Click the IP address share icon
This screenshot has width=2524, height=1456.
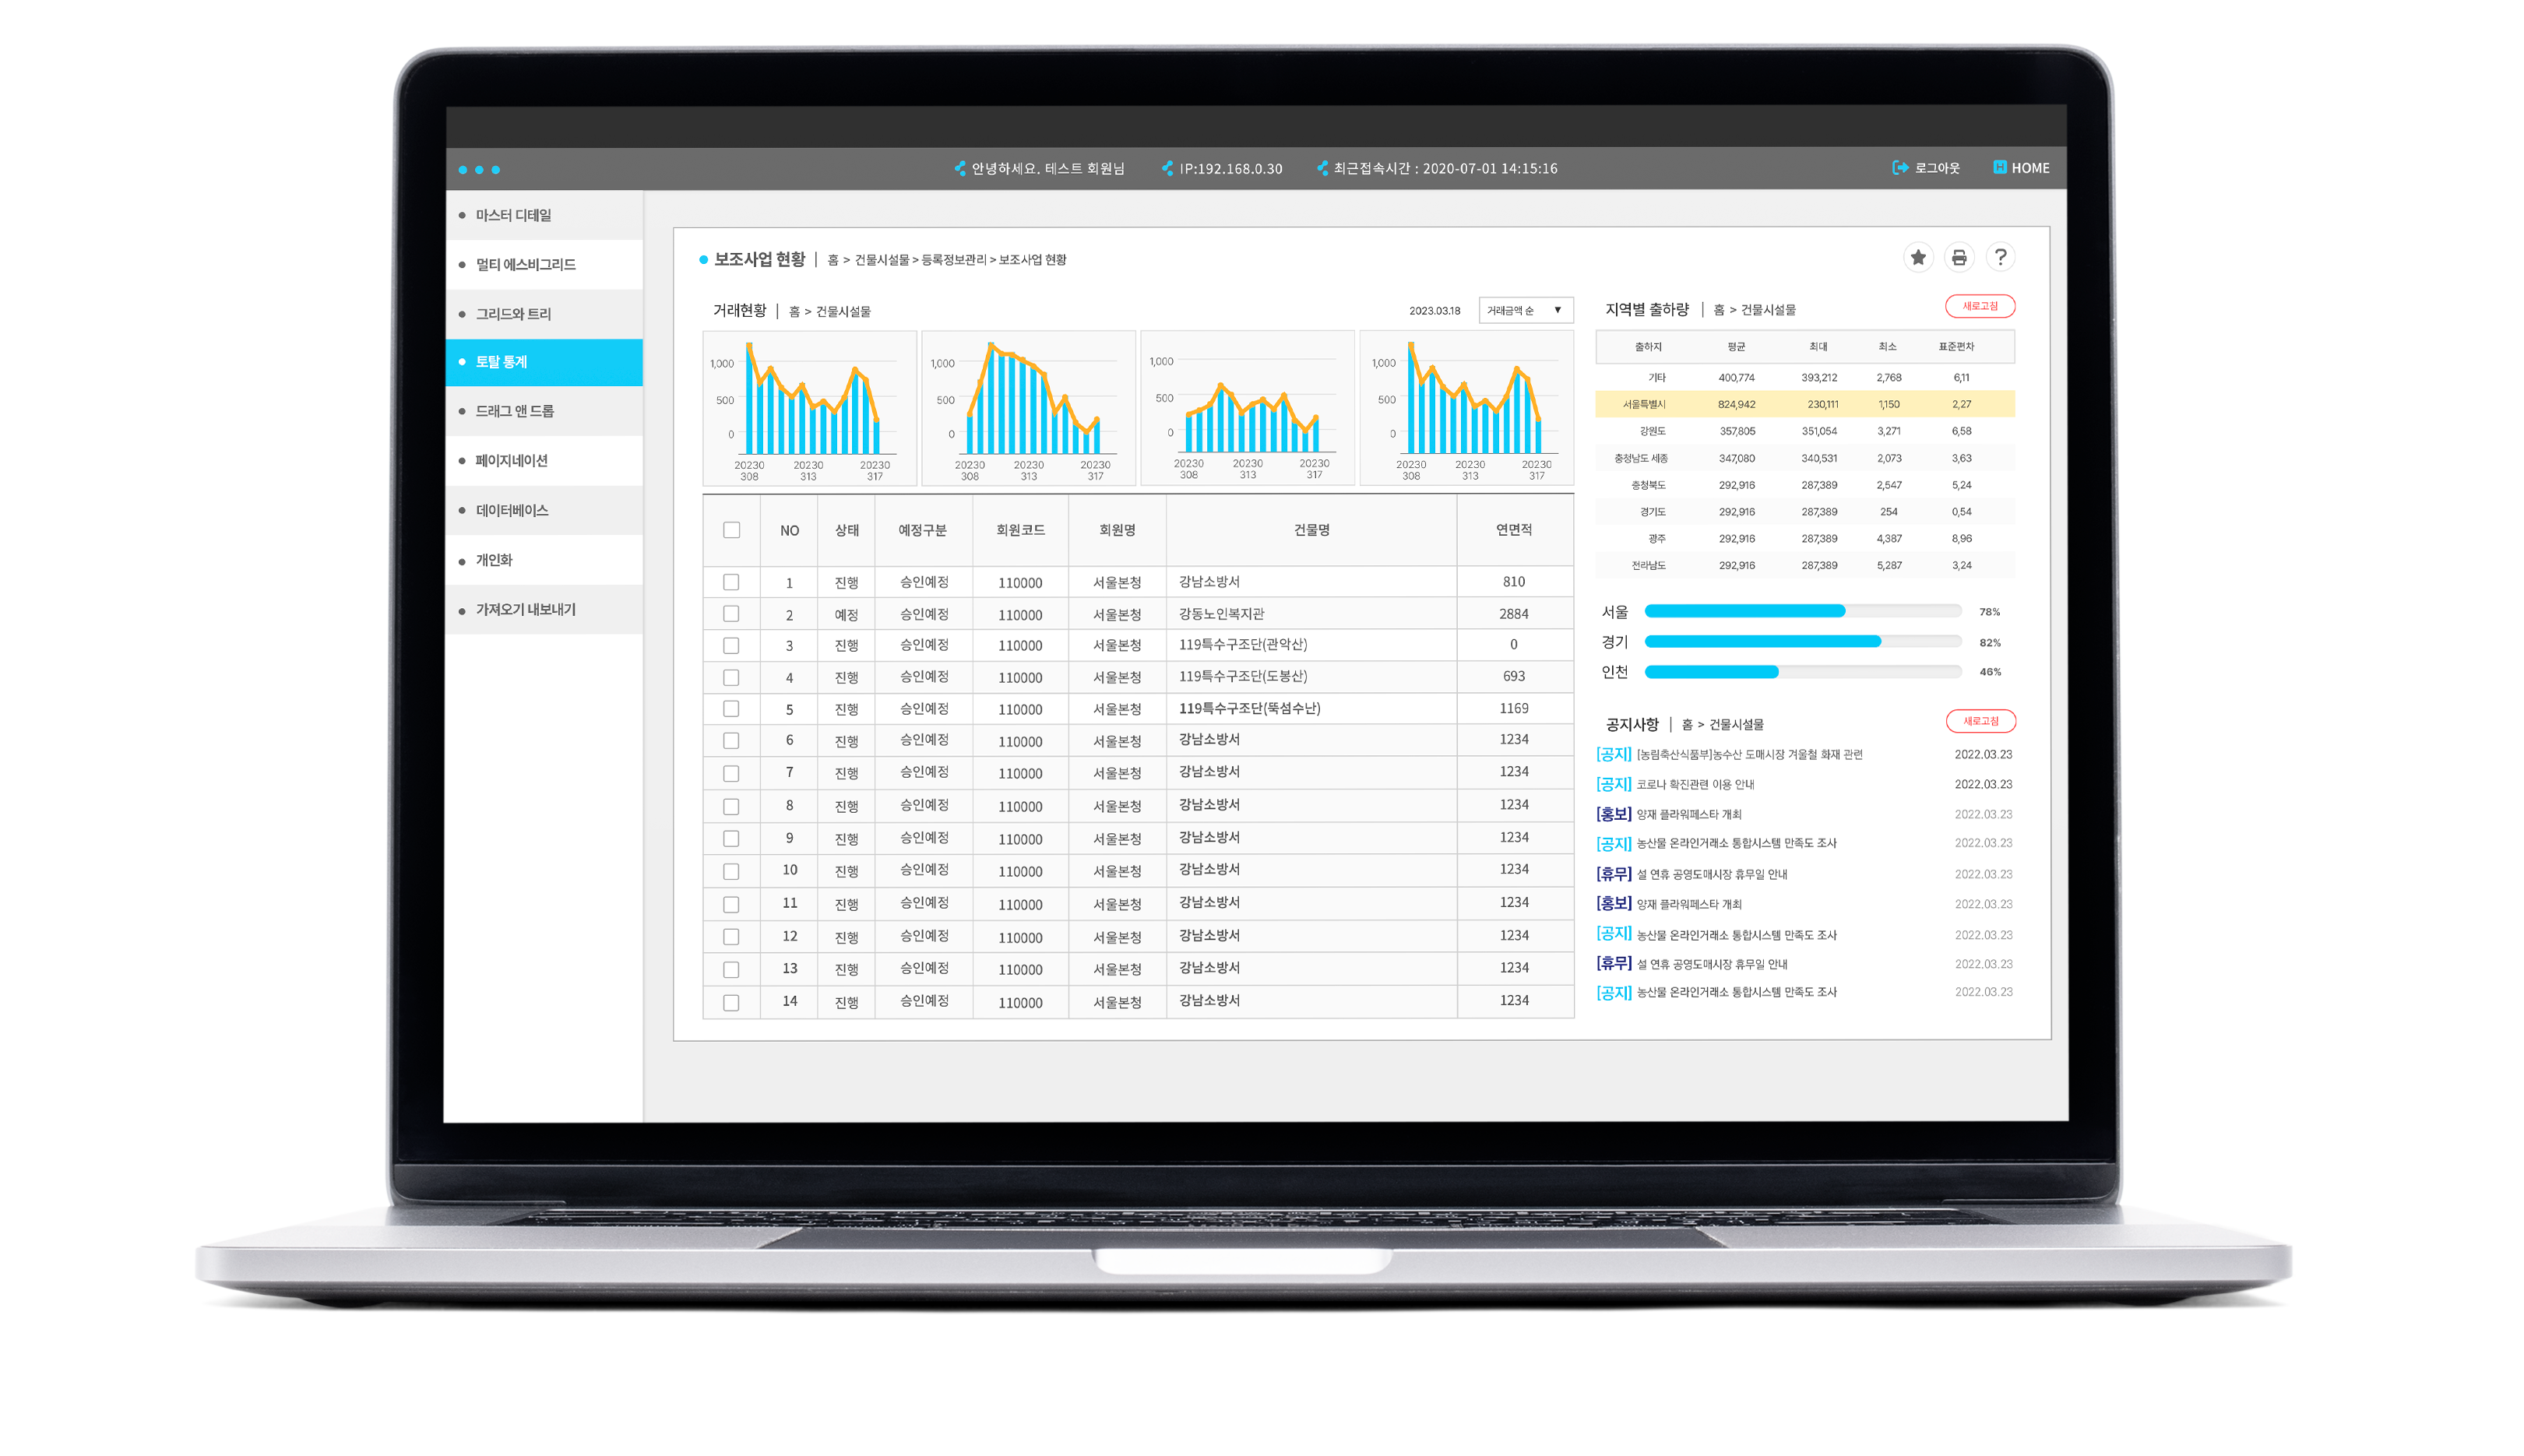click(1167, 168)
